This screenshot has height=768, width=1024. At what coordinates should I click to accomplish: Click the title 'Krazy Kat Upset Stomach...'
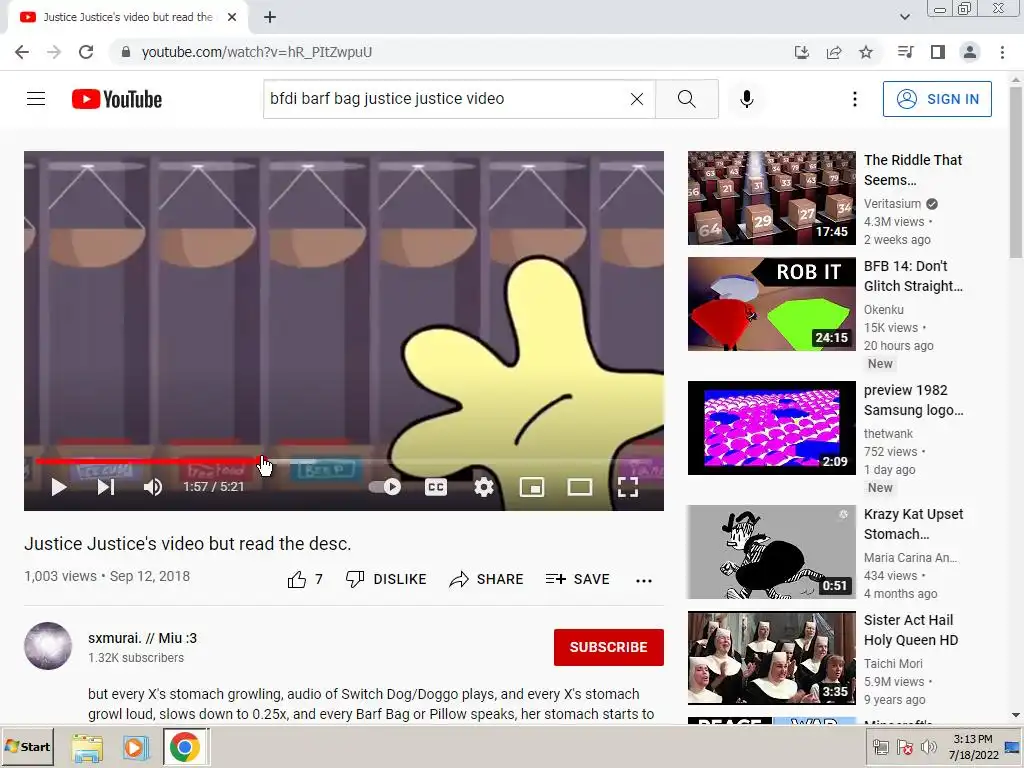(x=913, y=524)
